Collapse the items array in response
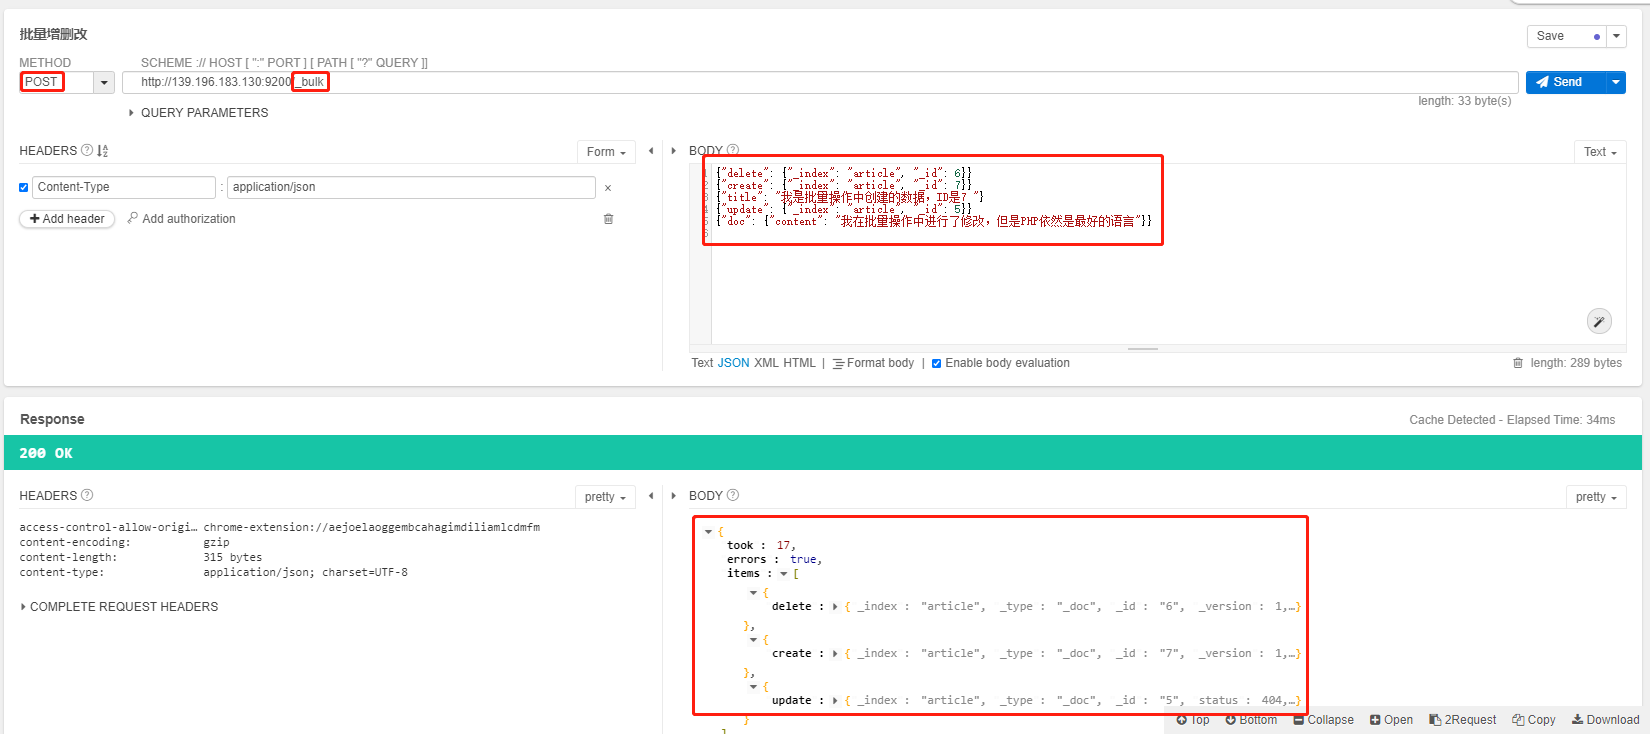Viewport: 1650px width, 734px height. tap(783, 574)
